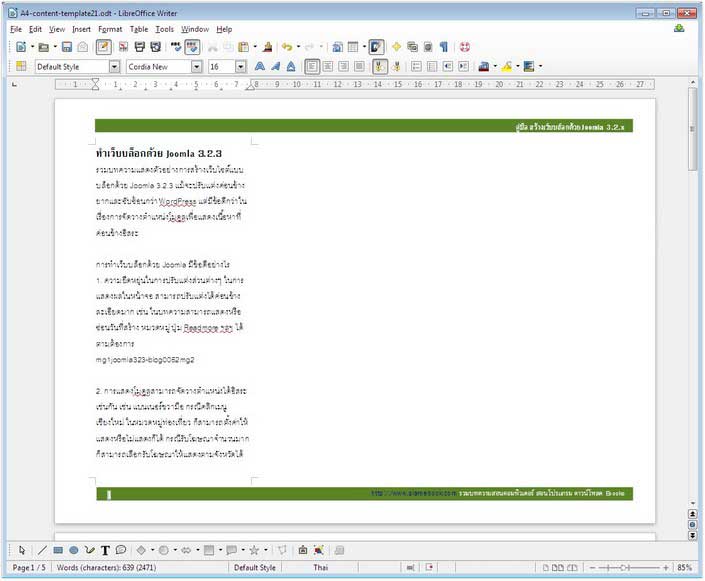Image resolution: width=705 pixels, height=581 pixels.
Task: Open the Navigator star icon
Action: pyautogui.click(x=397, y=47)
